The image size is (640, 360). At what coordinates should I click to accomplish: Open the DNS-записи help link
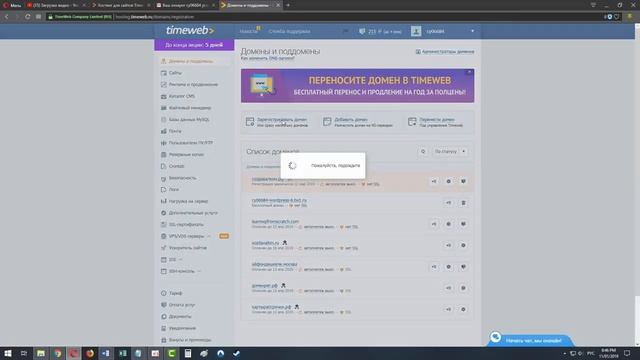(267, 58)
